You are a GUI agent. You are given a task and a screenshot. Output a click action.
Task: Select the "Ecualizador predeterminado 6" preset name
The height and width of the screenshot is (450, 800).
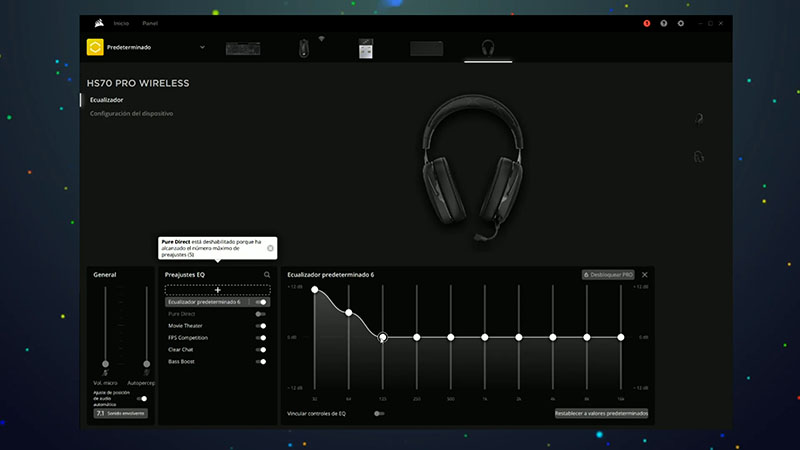click(x=204, y=302)
